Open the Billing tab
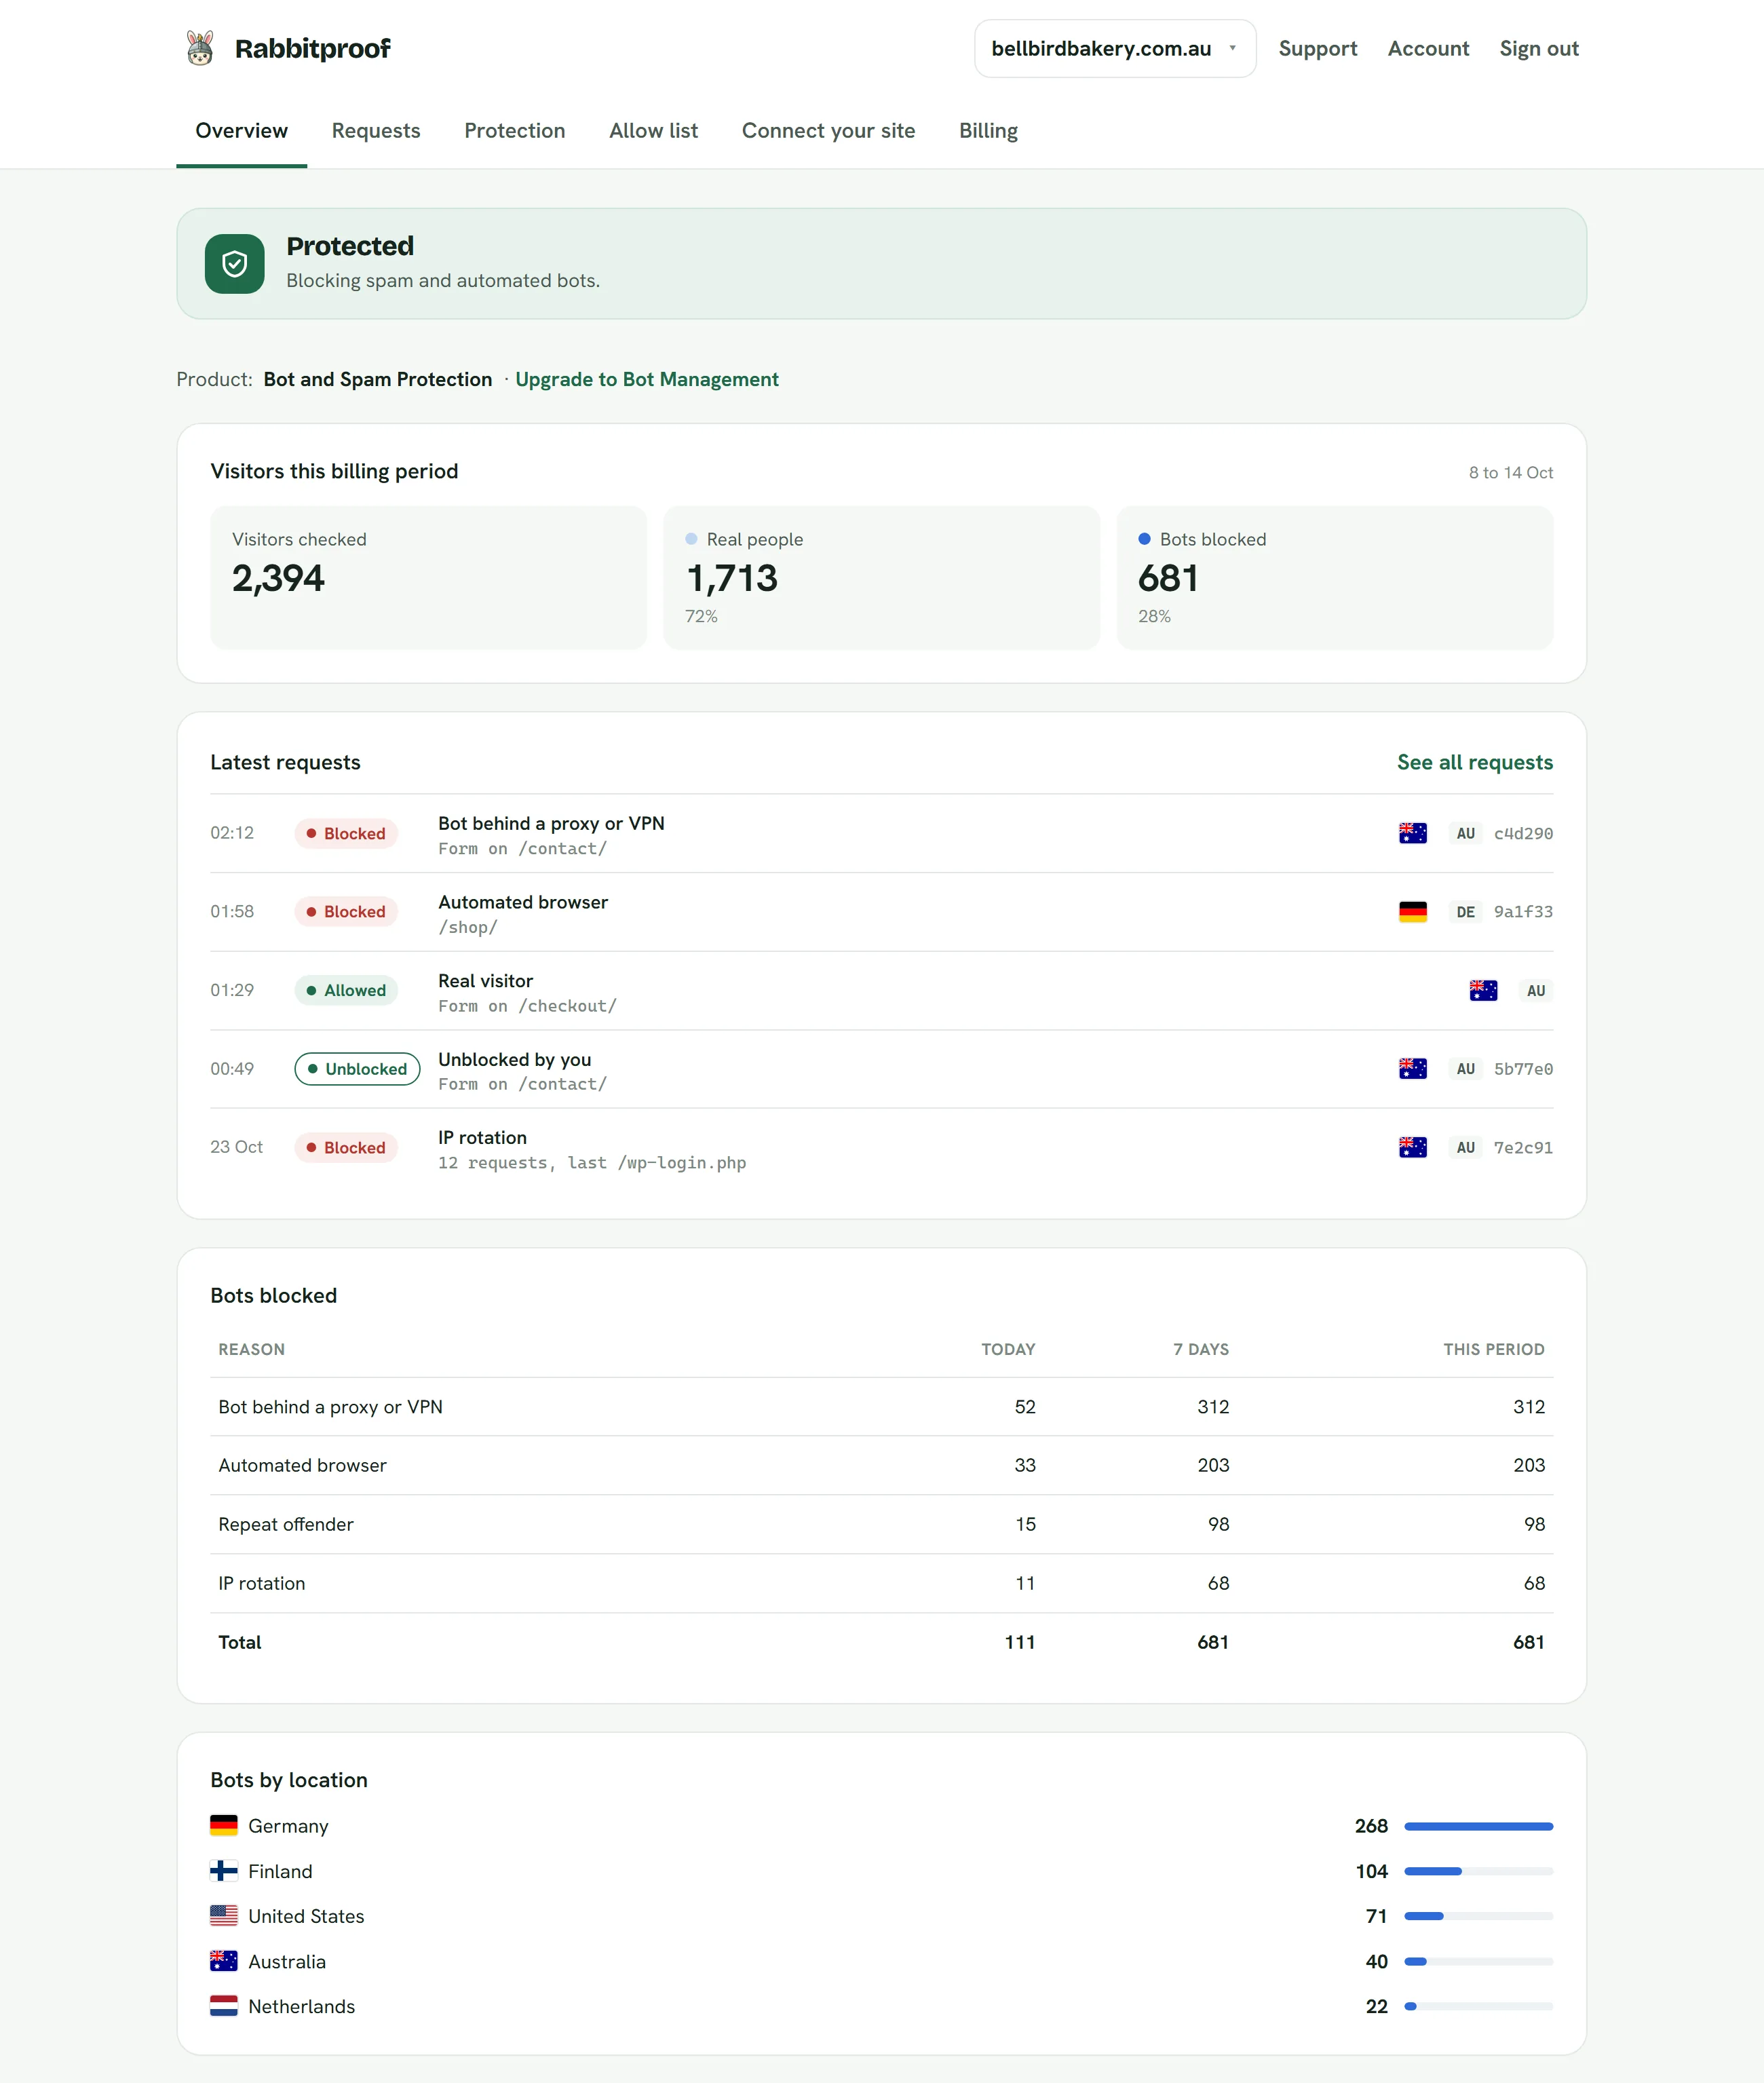Screen dimensions: 1764x2083 click(988, 131)
